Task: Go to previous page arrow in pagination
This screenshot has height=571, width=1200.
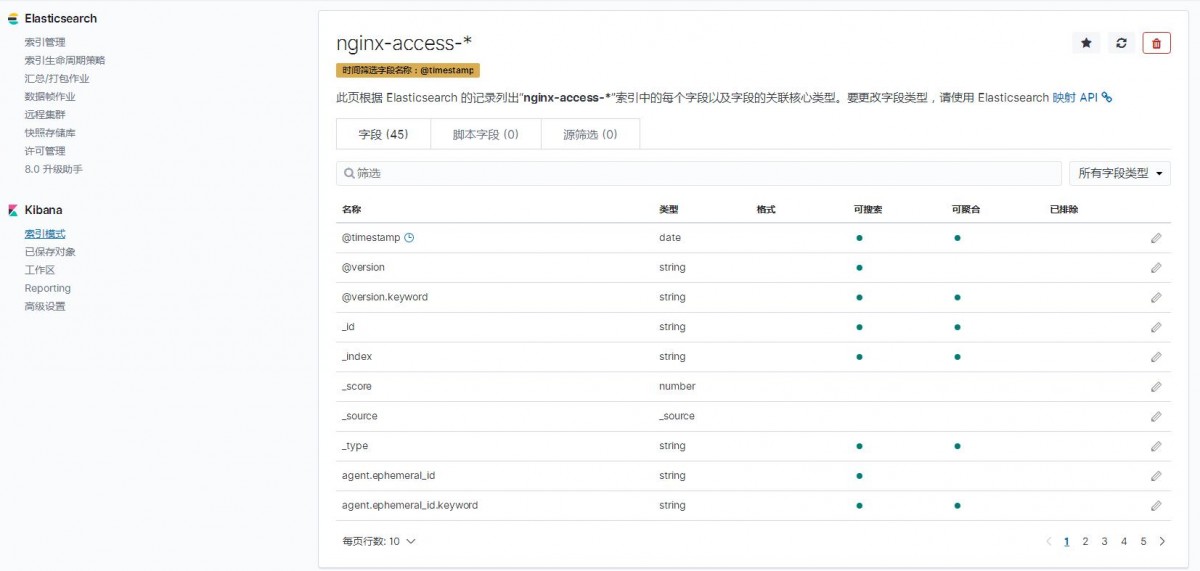Action: [x=1049, y=541]
